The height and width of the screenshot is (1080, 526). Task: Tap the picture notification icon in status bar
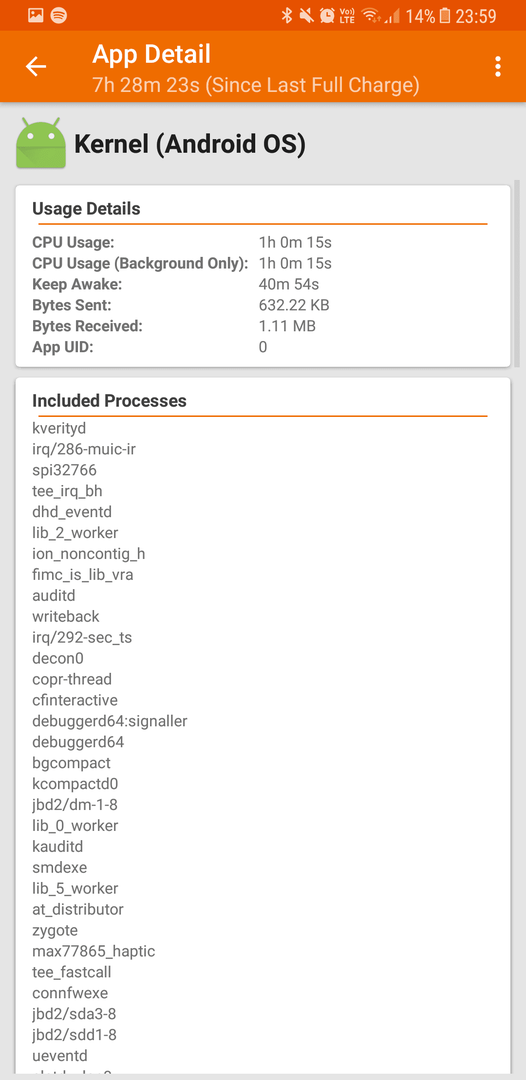pos(36,15)
